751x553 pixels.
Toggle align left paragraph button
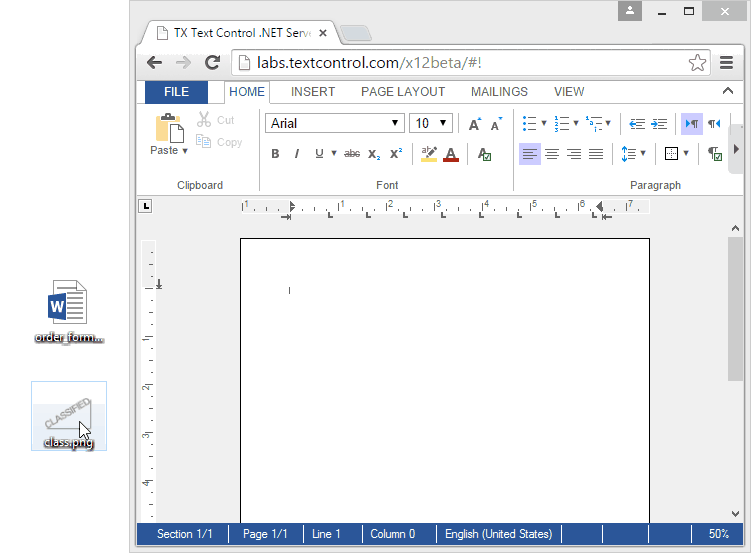[x=529, y=154]
